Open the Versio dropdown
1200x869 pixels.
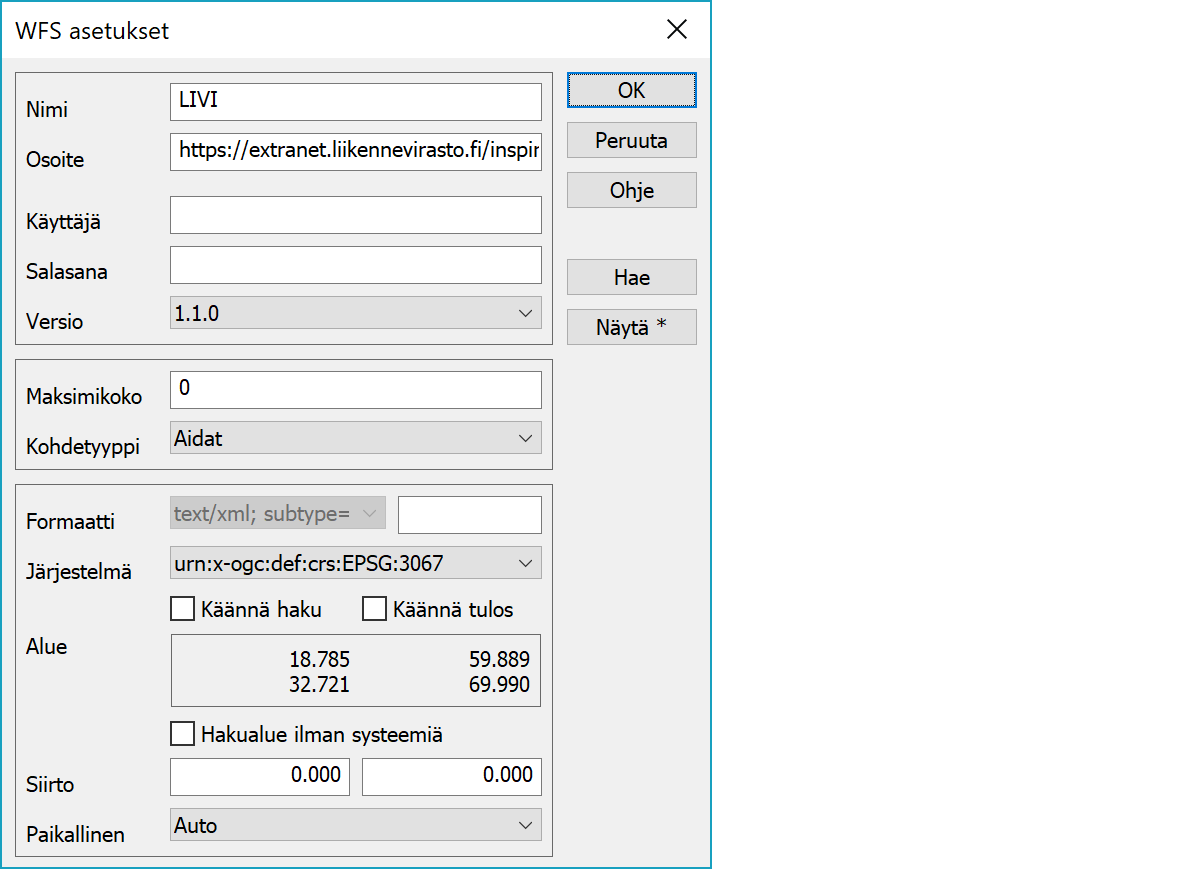pos(355,313)
